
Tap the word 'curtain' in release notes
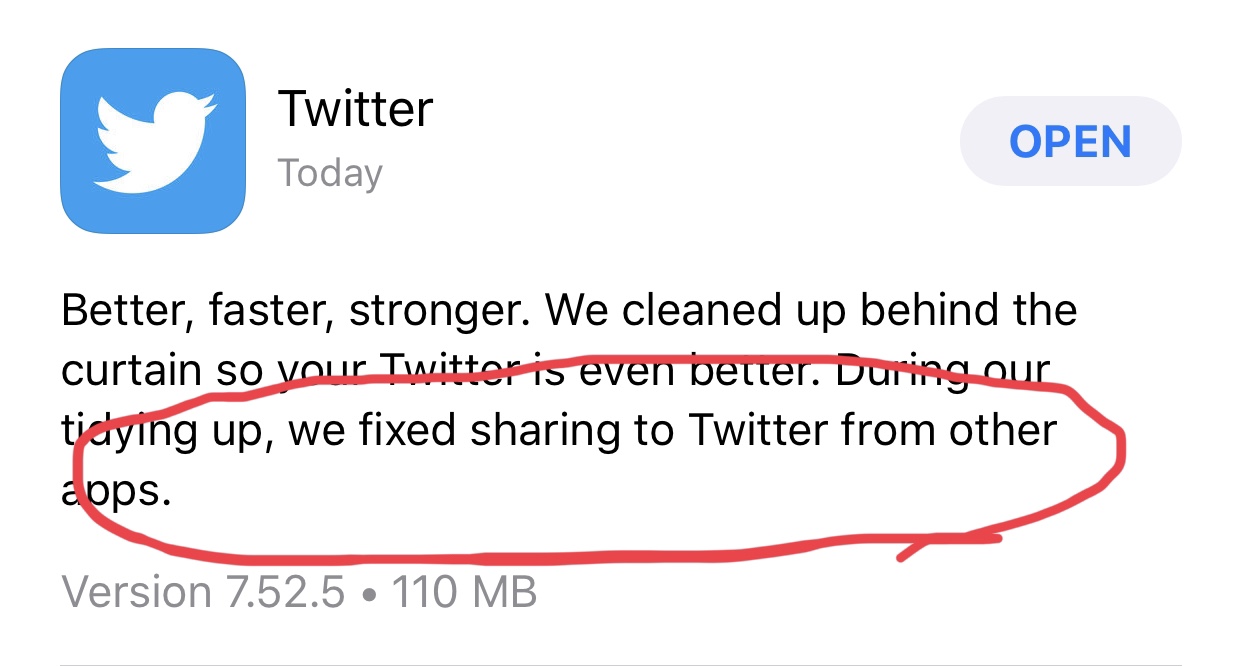(x=131, y=371)
